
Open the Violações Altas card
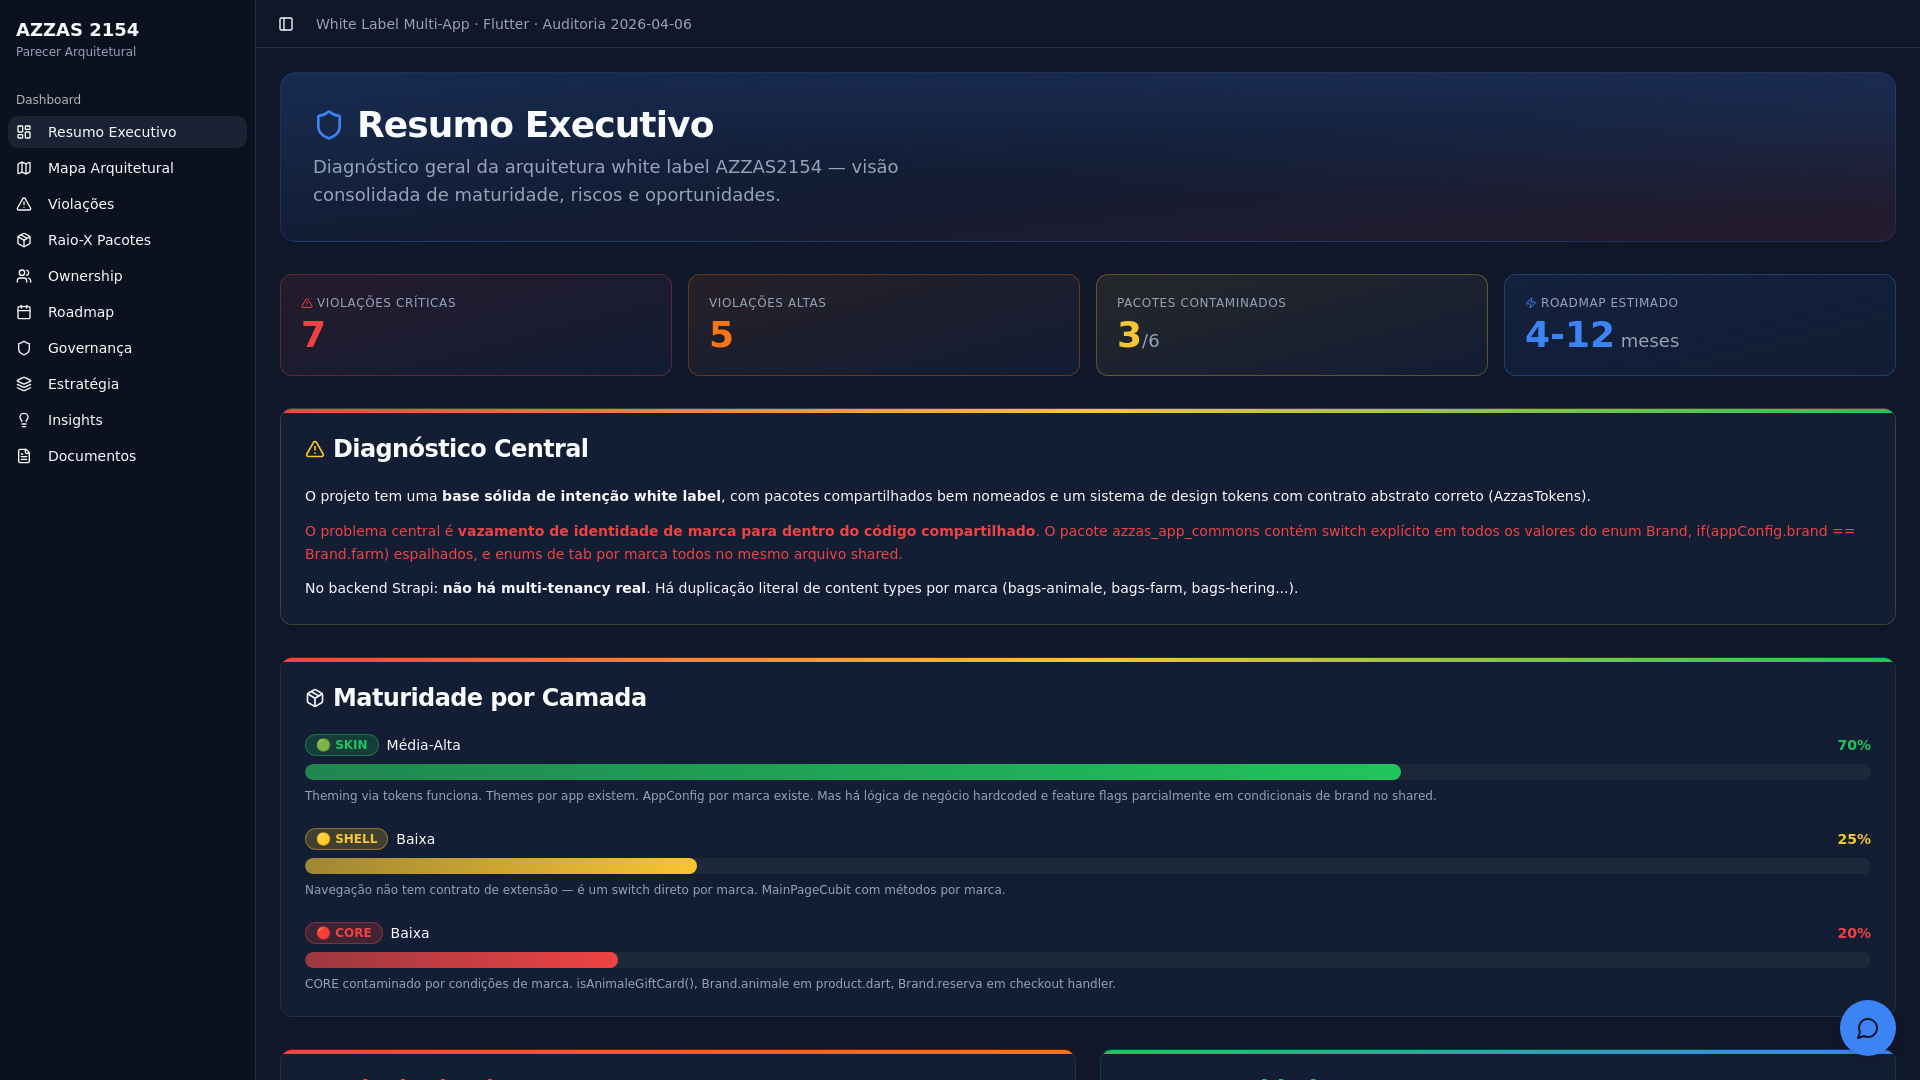tap(884, 325)
